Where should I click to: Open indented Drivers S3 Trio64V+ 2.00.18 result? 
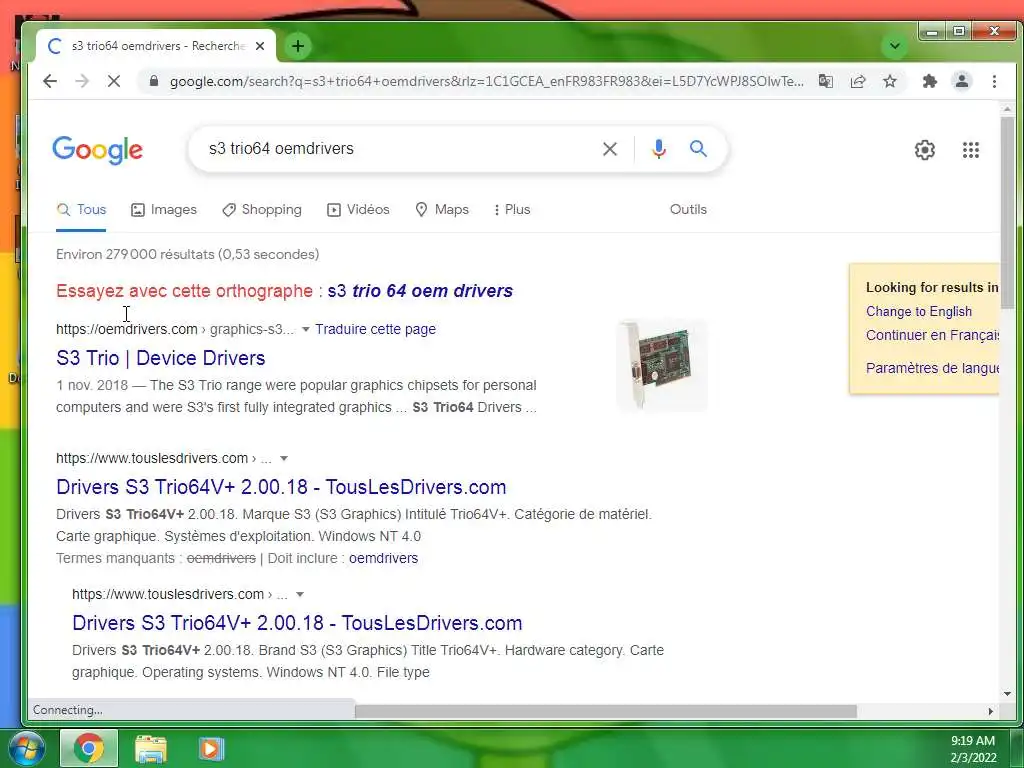pyautogui.click(x=297, y=623)
